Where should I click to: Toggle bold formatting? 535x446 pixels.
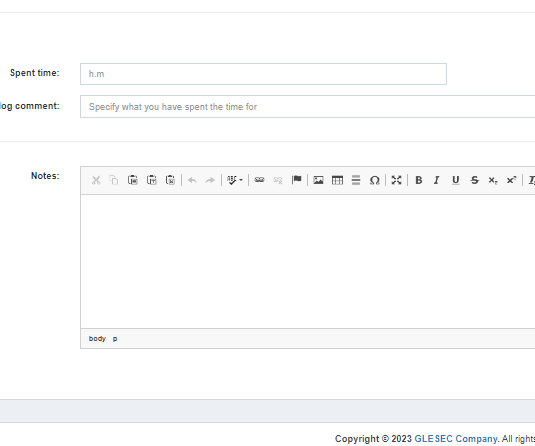pyautogui.click(x=418, y=180)
